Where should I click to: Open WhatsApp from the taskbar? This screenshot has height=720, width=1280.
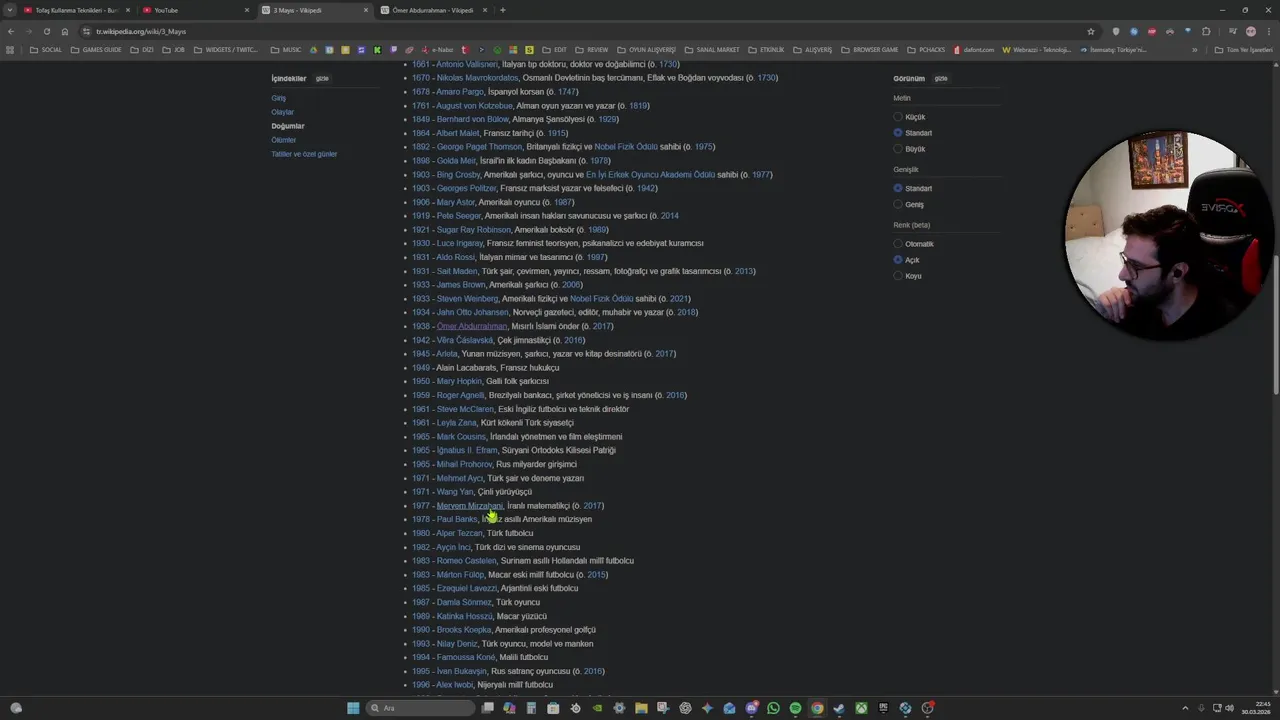point(773,708)
